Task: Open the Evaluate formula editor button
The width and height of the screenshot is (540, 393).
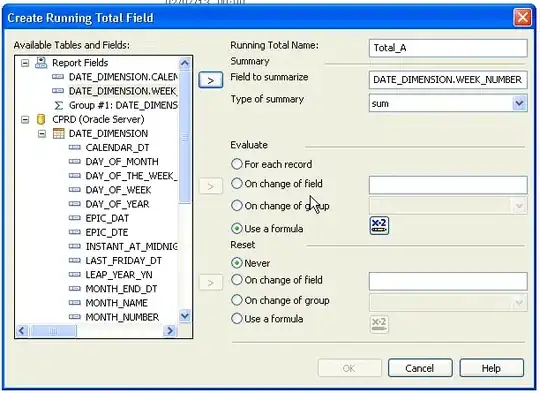Action: pyautogui.click(x=379, y=226)
